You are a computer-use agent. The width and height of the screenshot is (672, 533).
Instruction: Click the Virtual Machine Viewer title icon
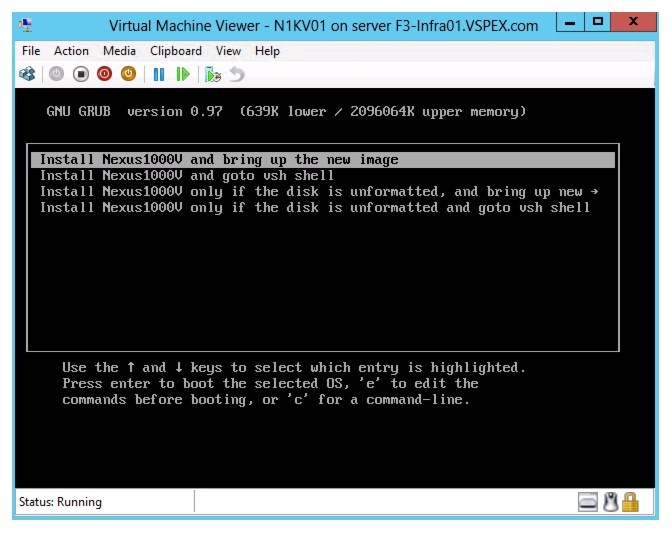26,26
